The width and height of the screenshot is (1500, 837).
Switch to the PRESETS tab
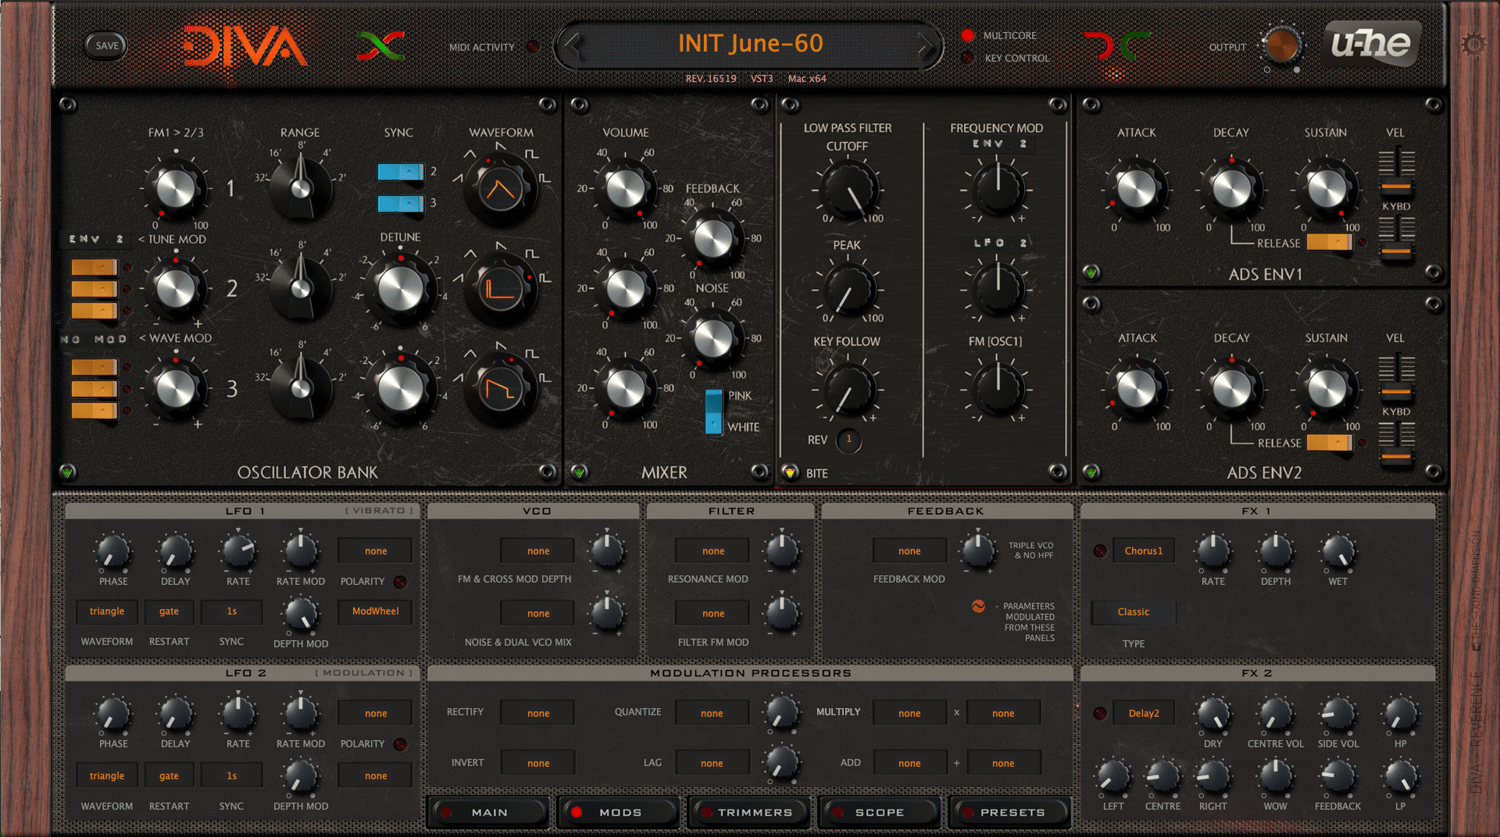pyautogui.click(x=1011, y=812)
